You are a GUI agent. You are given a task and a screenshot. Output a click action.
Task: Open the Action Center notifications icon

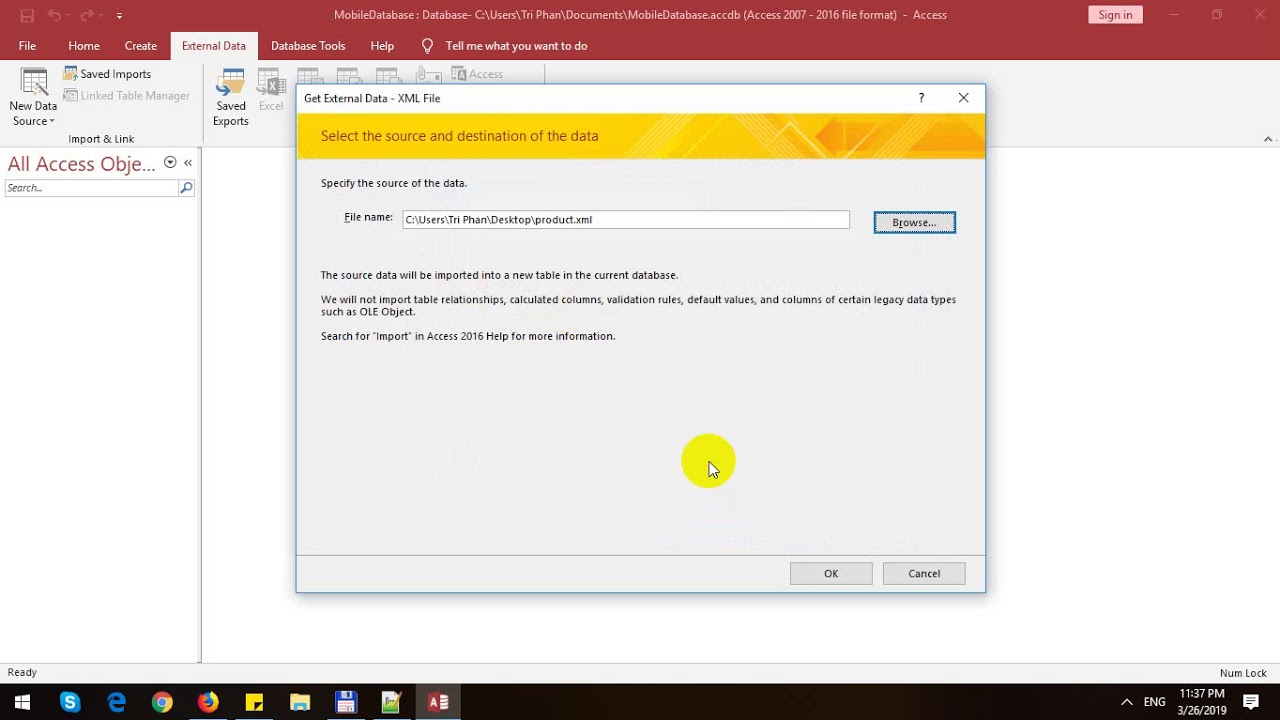coord(1251,702)
